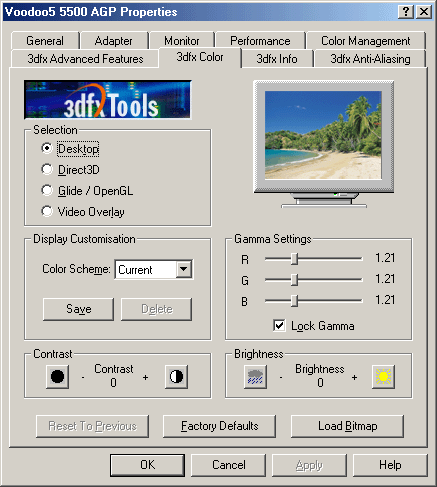437x487 pixels.
Task: Click the title bar question mark help button
Action: pos(406,12)
